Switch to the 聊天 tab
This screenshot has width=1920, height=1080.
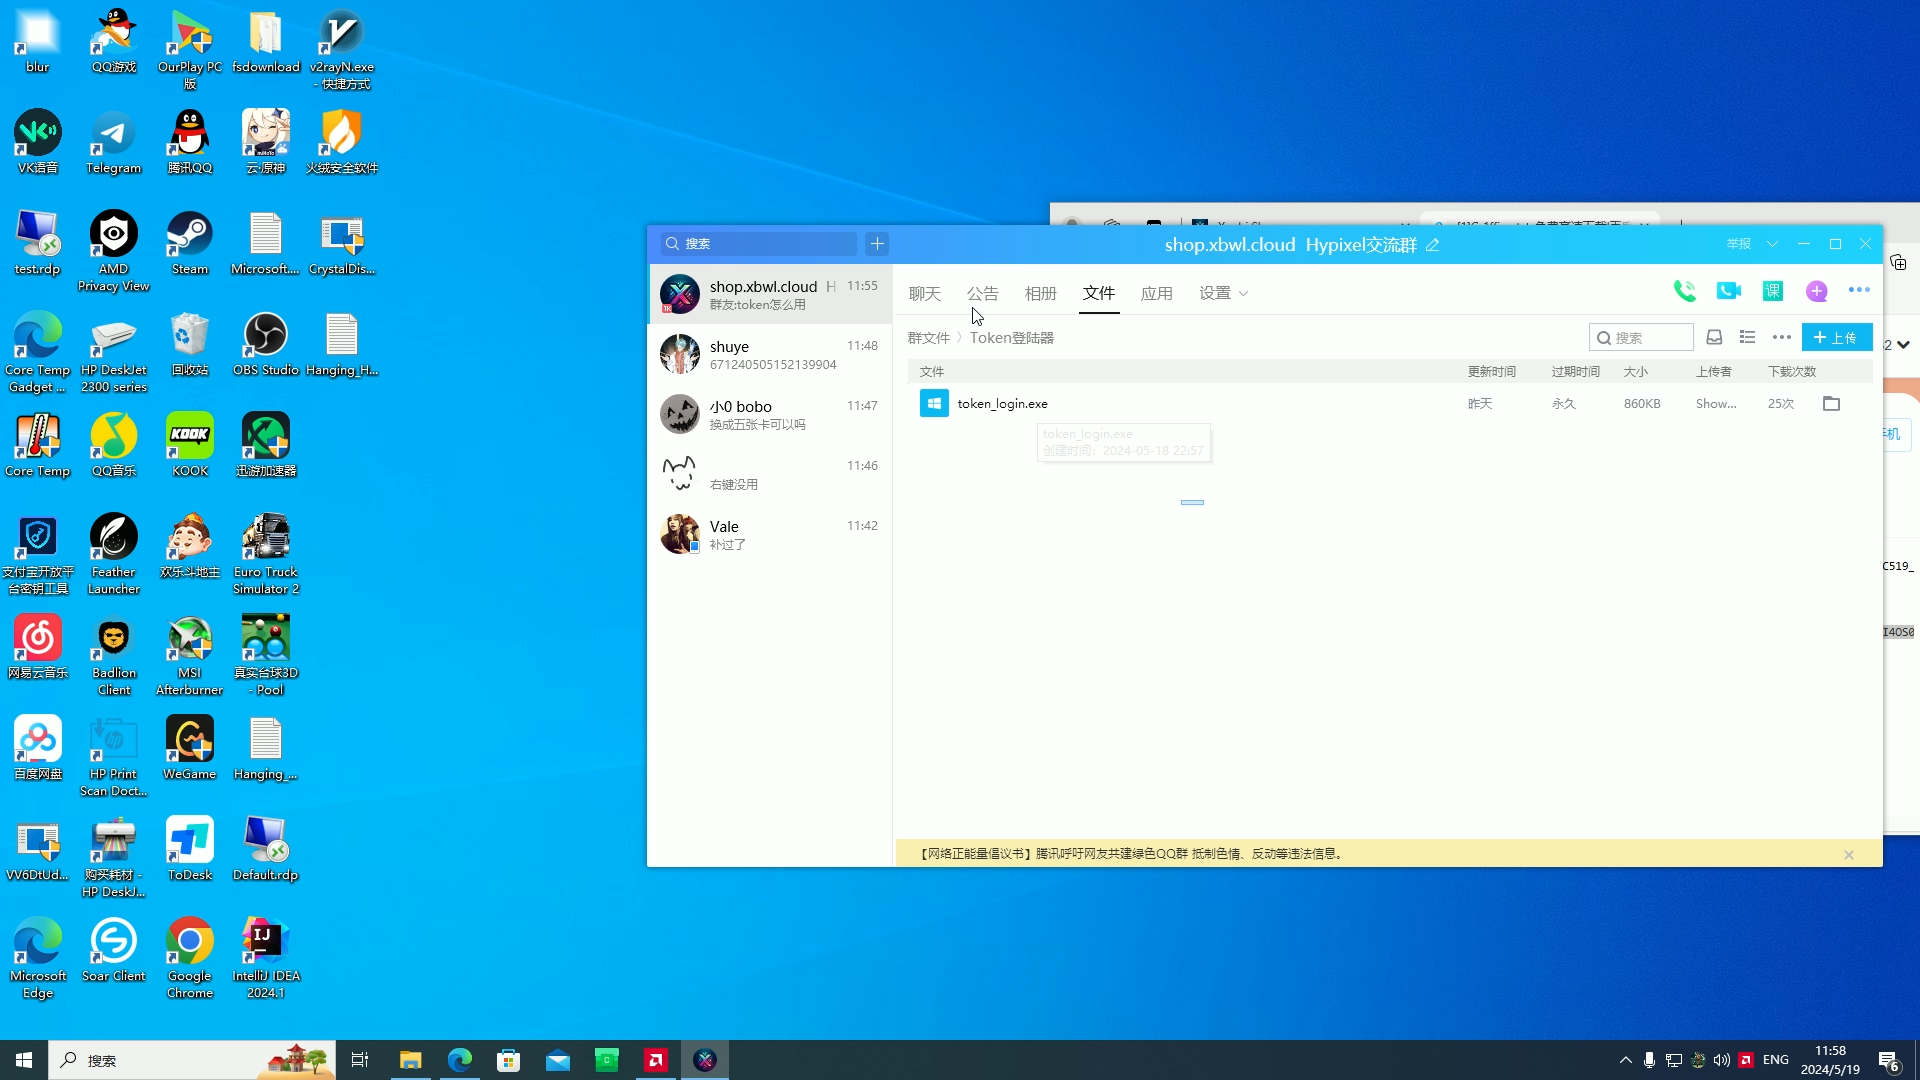click(x=925, y=293)
